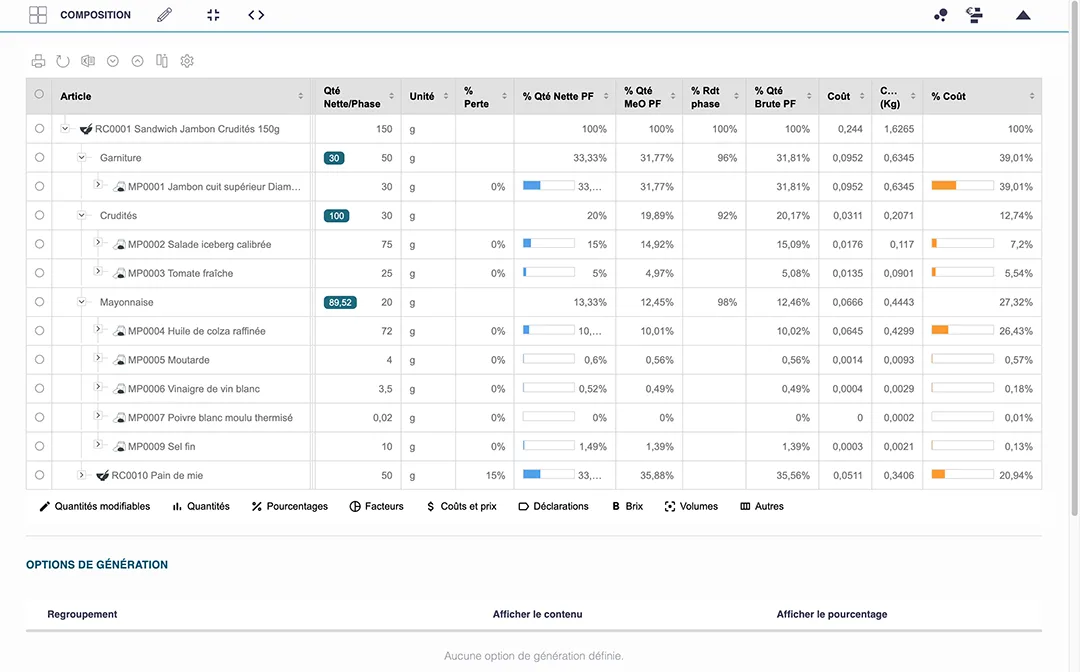The image size is (1080, 672).
Task: Select the MP0005 Moutarde row radio
Action: coord(39,359)
